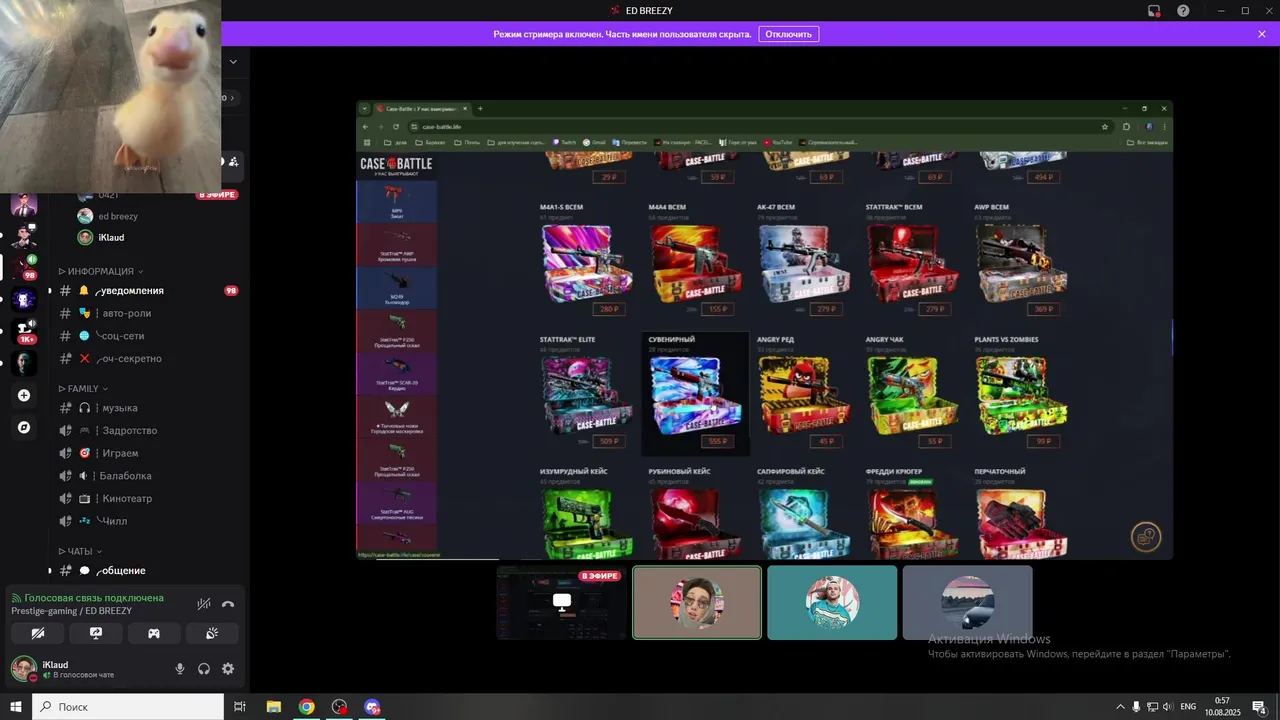
Task: Open the уведомления channel
Action: tap(149, 291)
